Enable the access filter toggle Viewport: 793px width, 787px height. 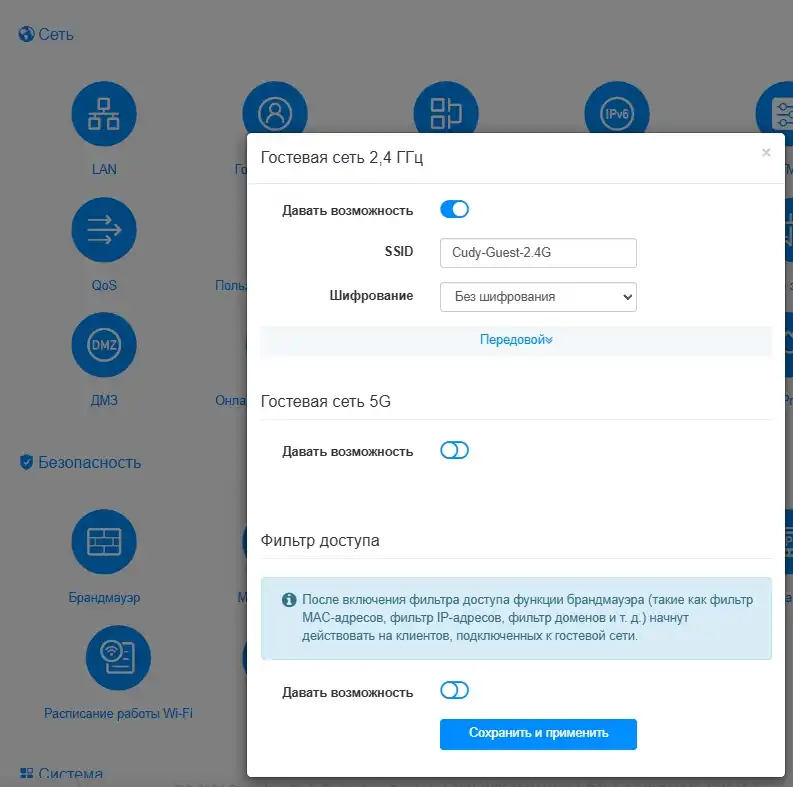coord(454,690)
